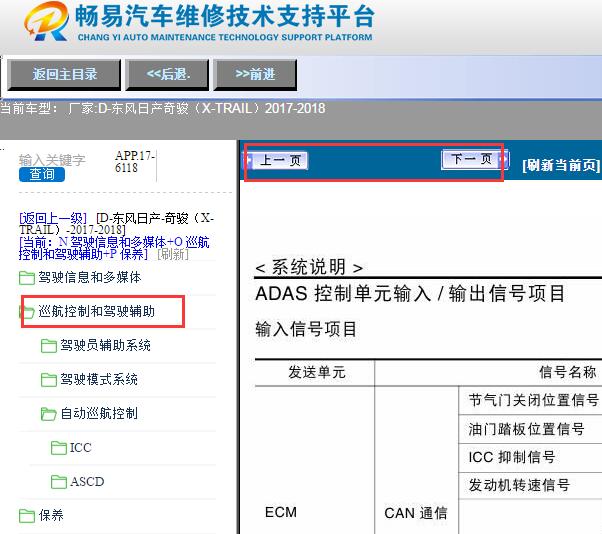Open the 驾驶员辅助系统 folder
The width and height of the screenshot is (602, 534).
(105, 345)
